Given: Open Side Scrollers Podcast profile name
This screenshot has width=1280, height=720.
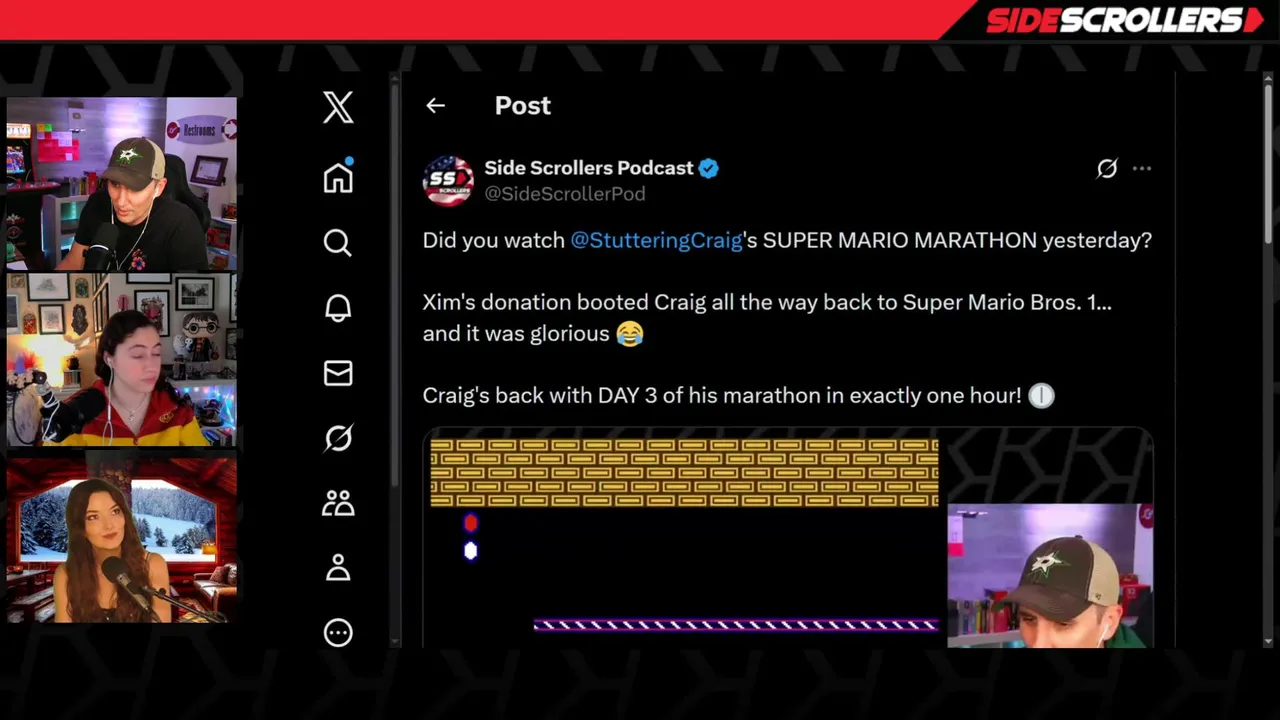Looking at the screenshot, I should (x=589, y=168).
